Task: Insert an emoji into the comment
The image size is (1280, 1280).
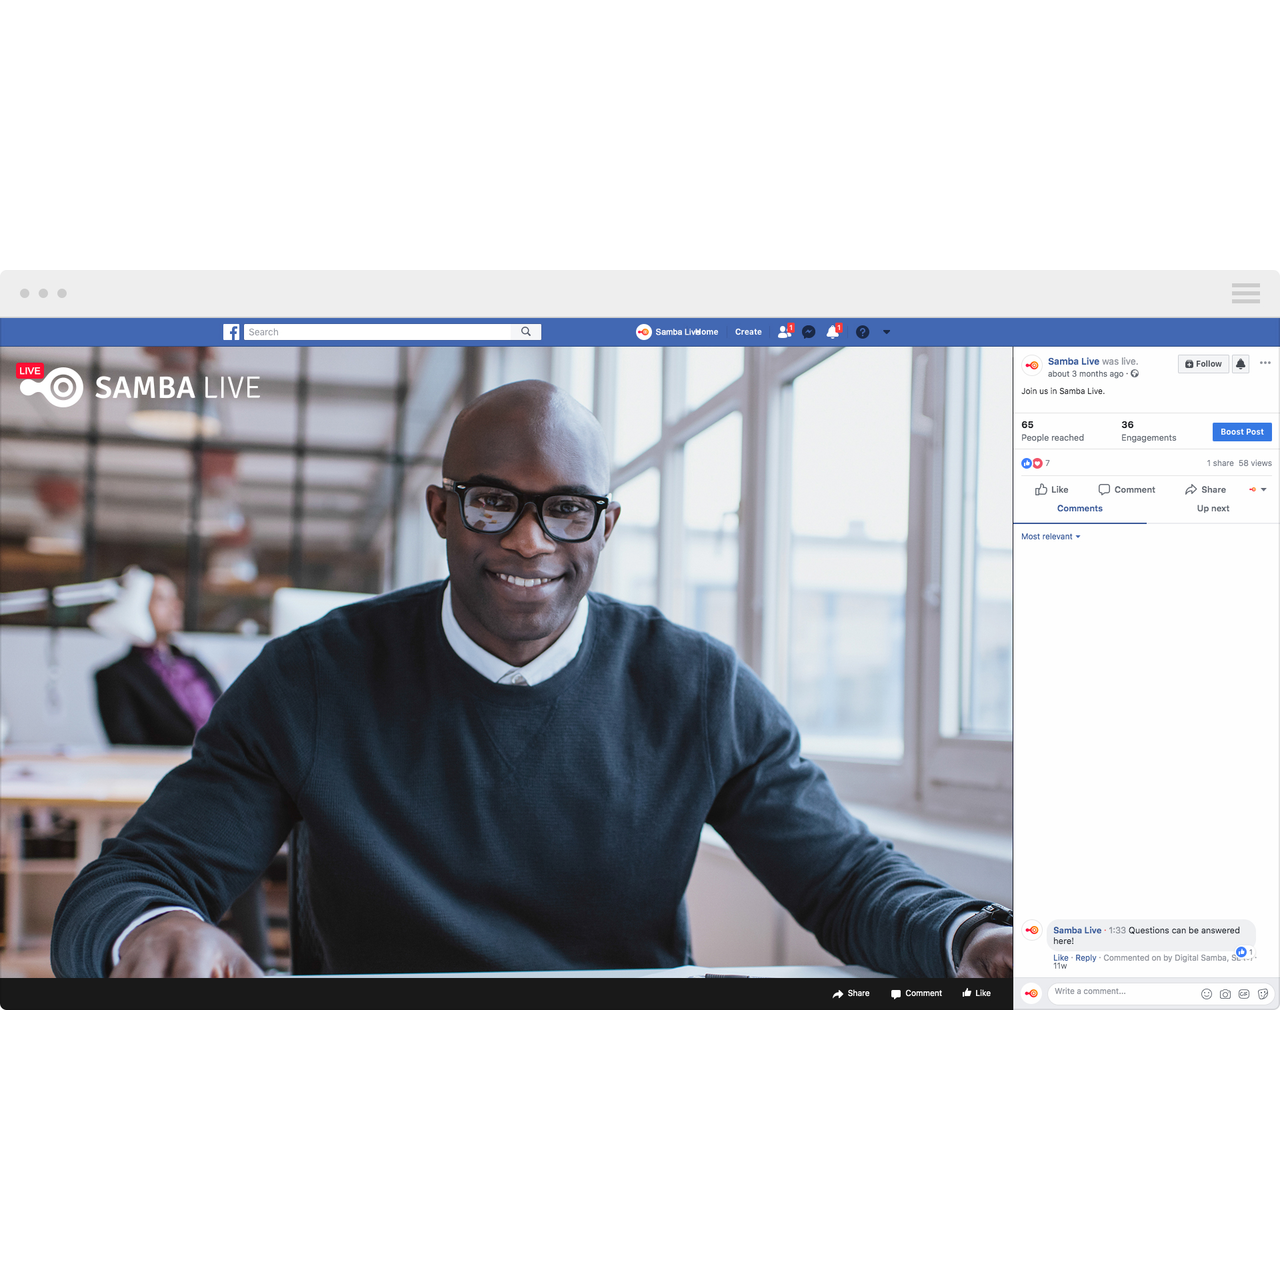Action: point(1206,994)
